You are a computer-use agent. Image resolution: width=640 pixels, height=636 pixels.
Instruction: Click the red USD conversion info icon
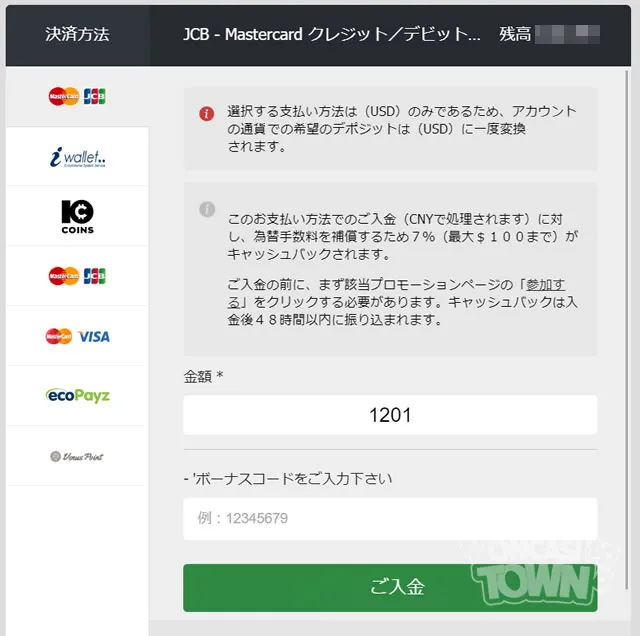point(207,113)
